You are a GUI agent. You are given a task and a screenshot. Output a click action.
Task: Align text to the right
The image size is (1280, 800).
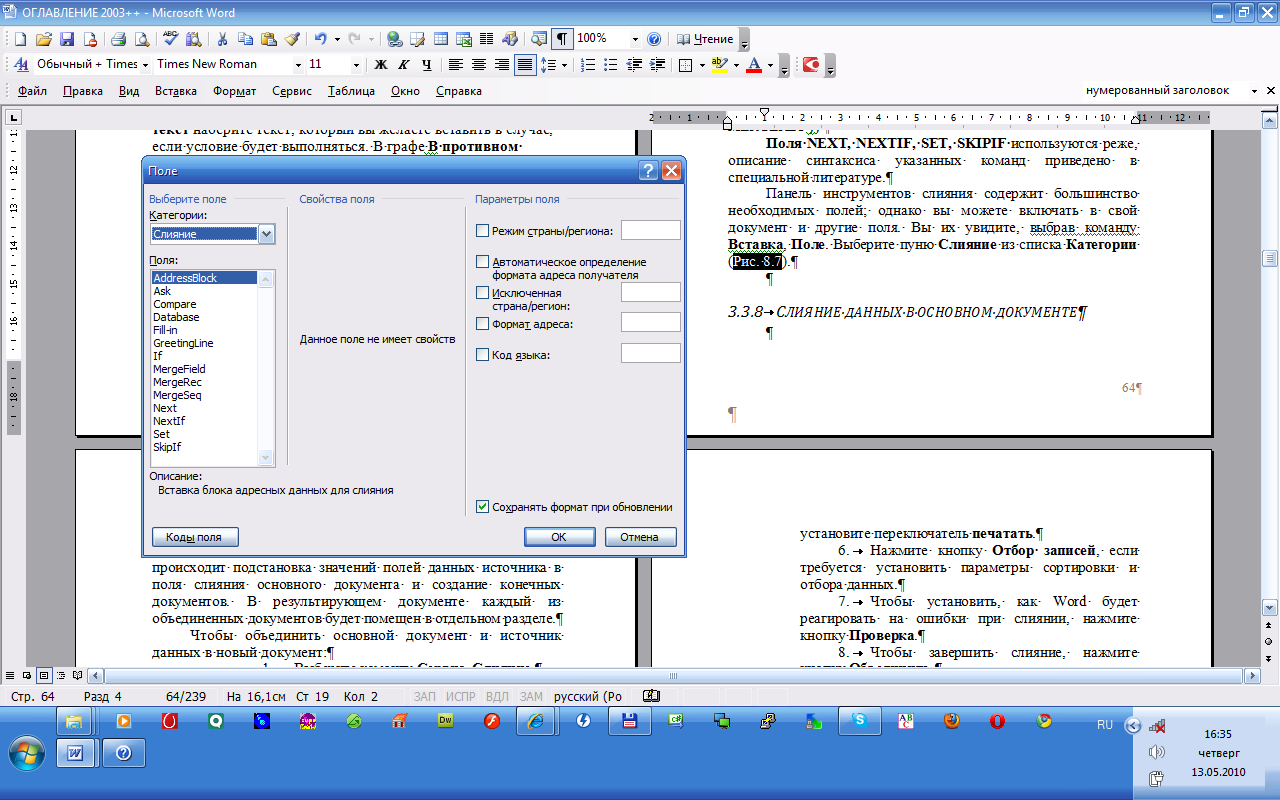click(x=502, y=64)
